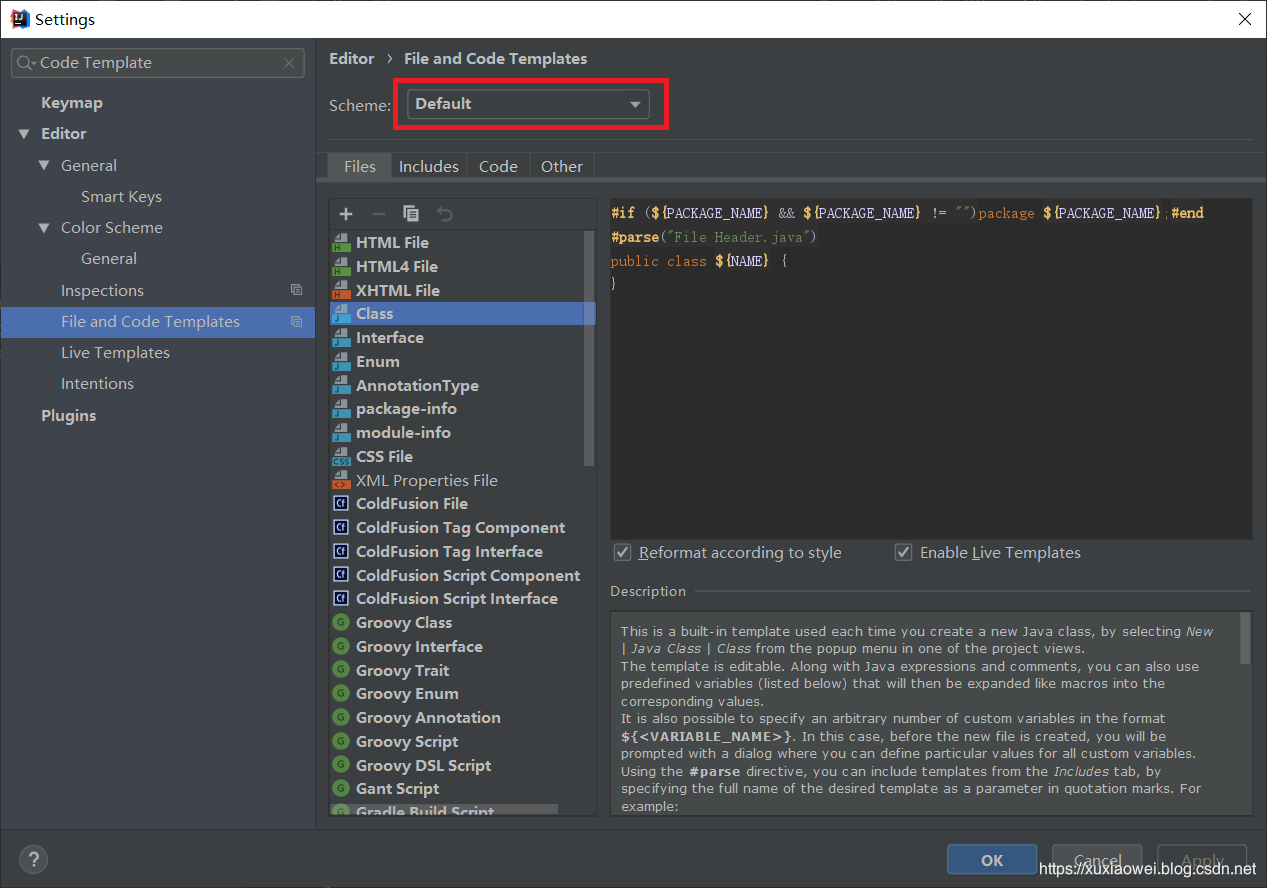Open help via question mark icon
Screen dimensions: 1267x888
(x=33, y=859)
